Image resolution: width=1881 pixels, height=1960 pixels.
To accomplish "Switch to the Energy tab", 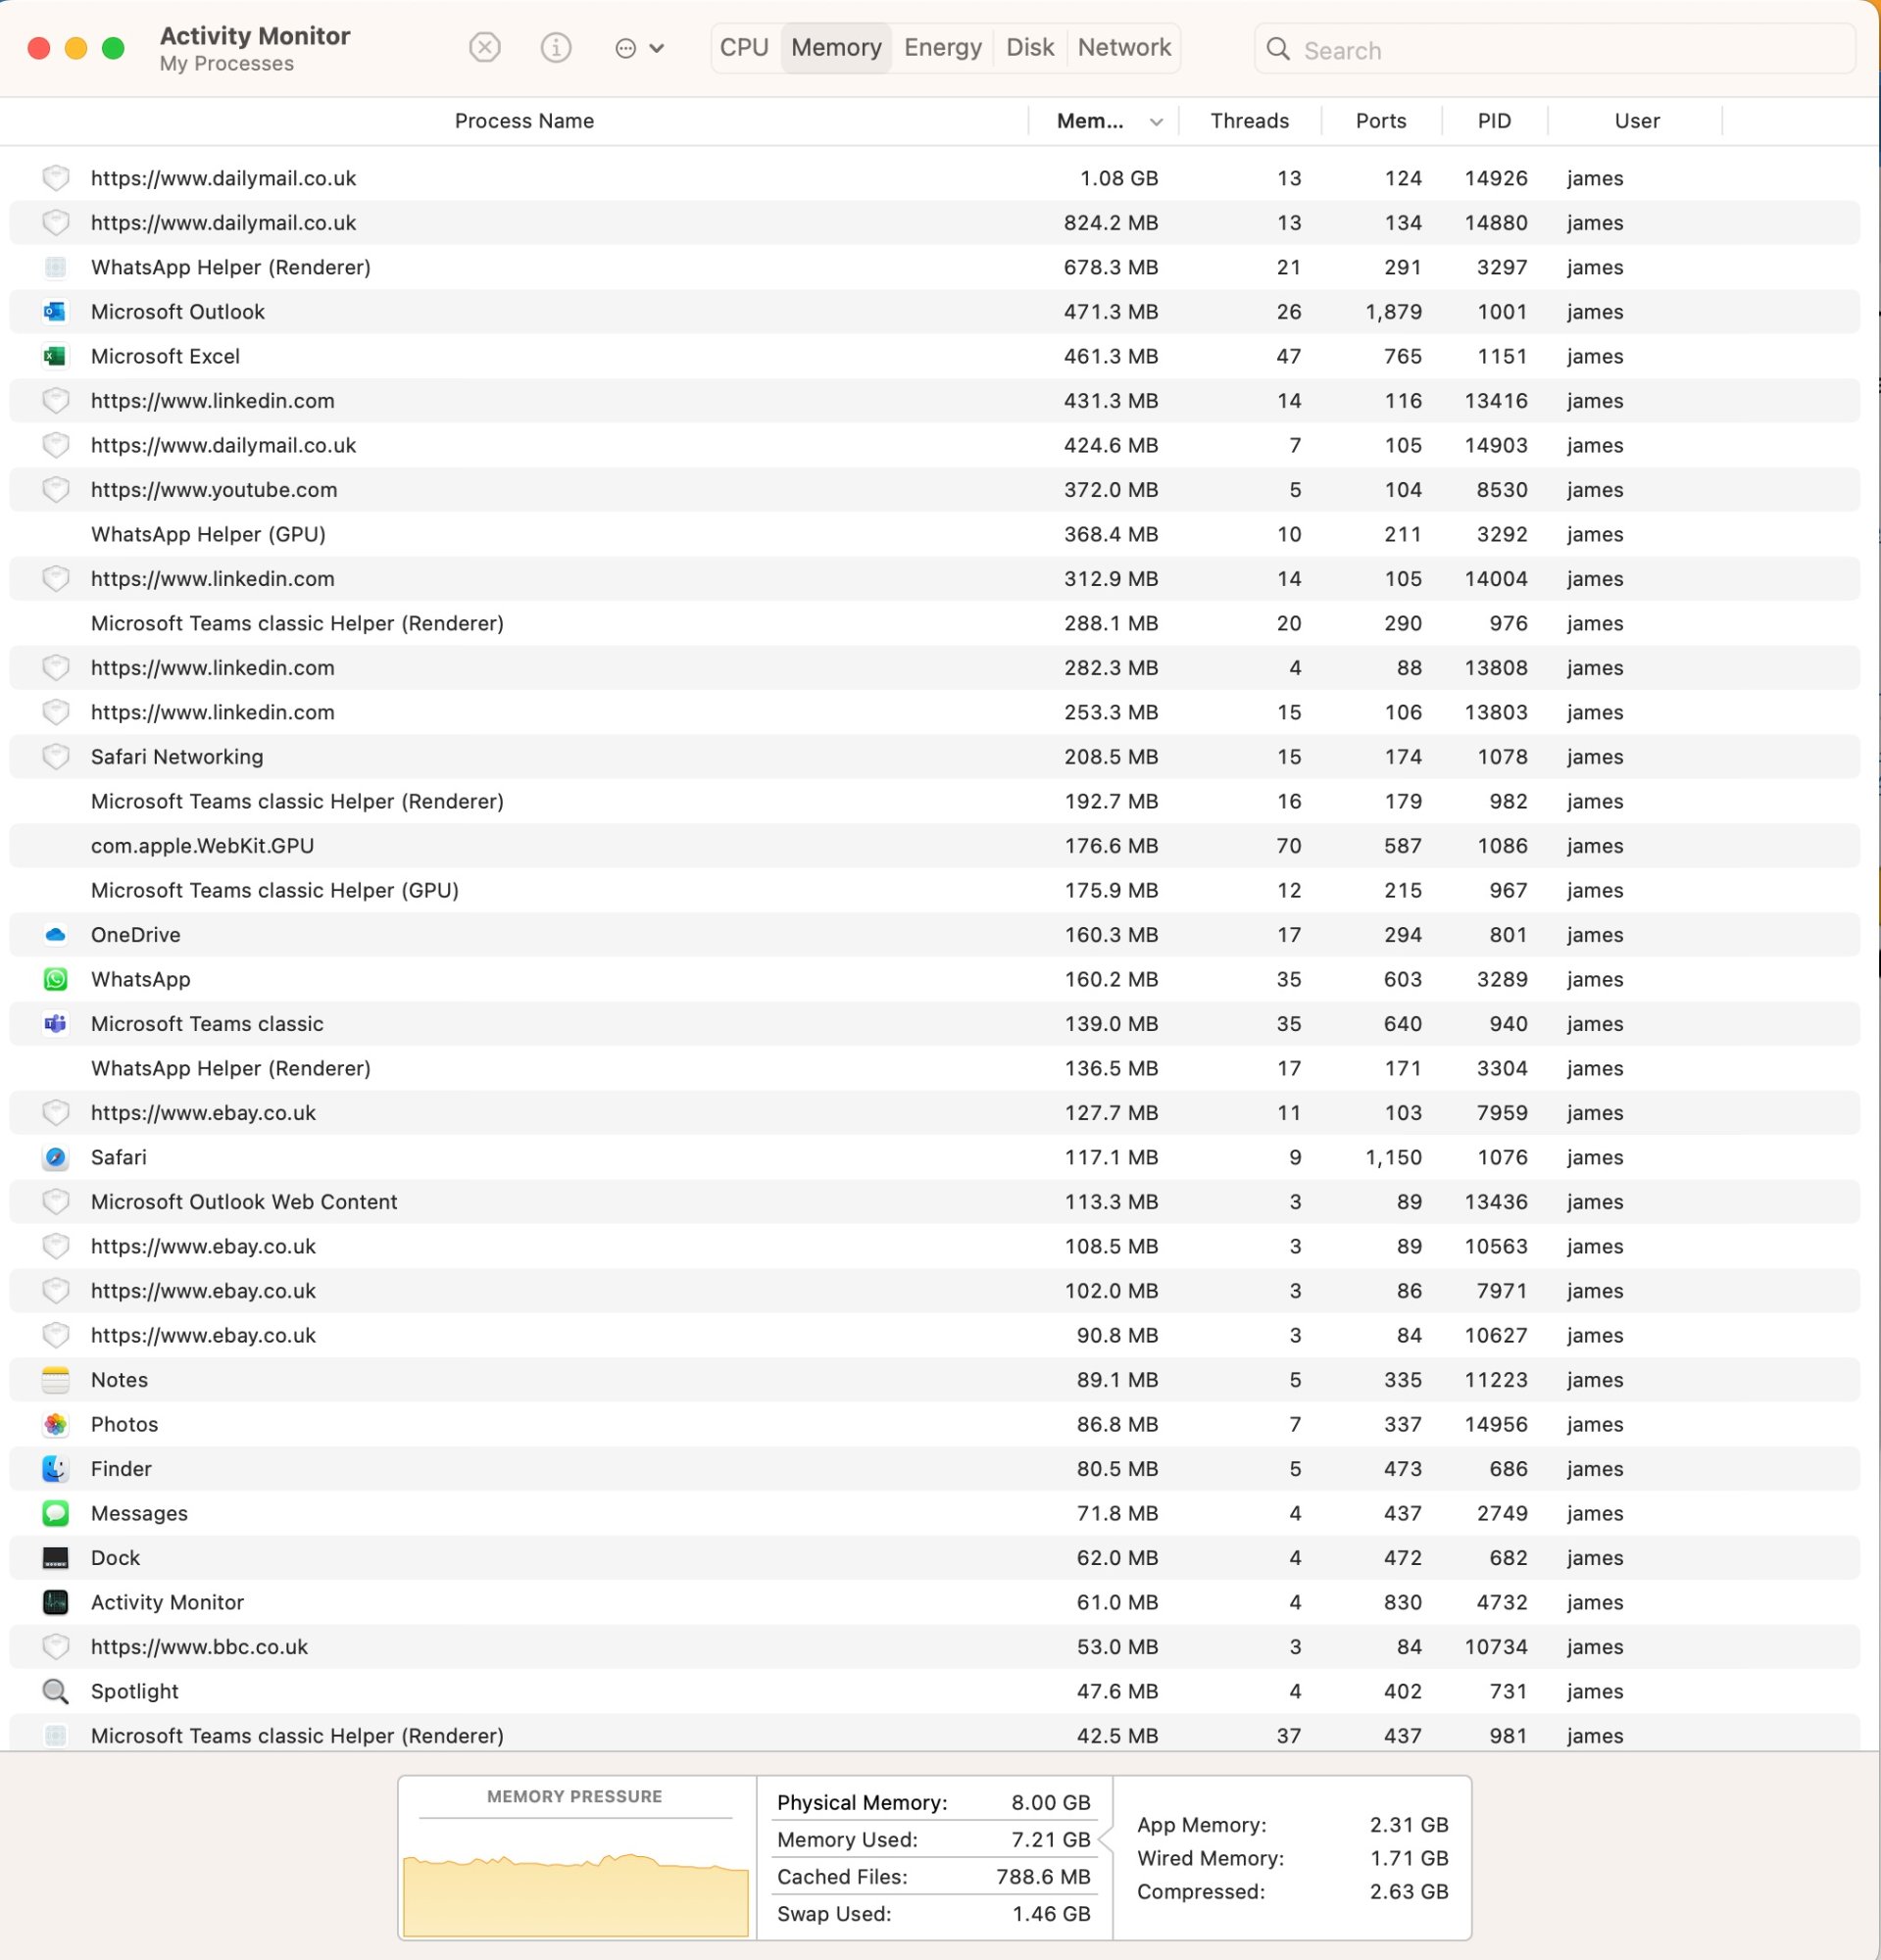I will [x=942, y=47].
